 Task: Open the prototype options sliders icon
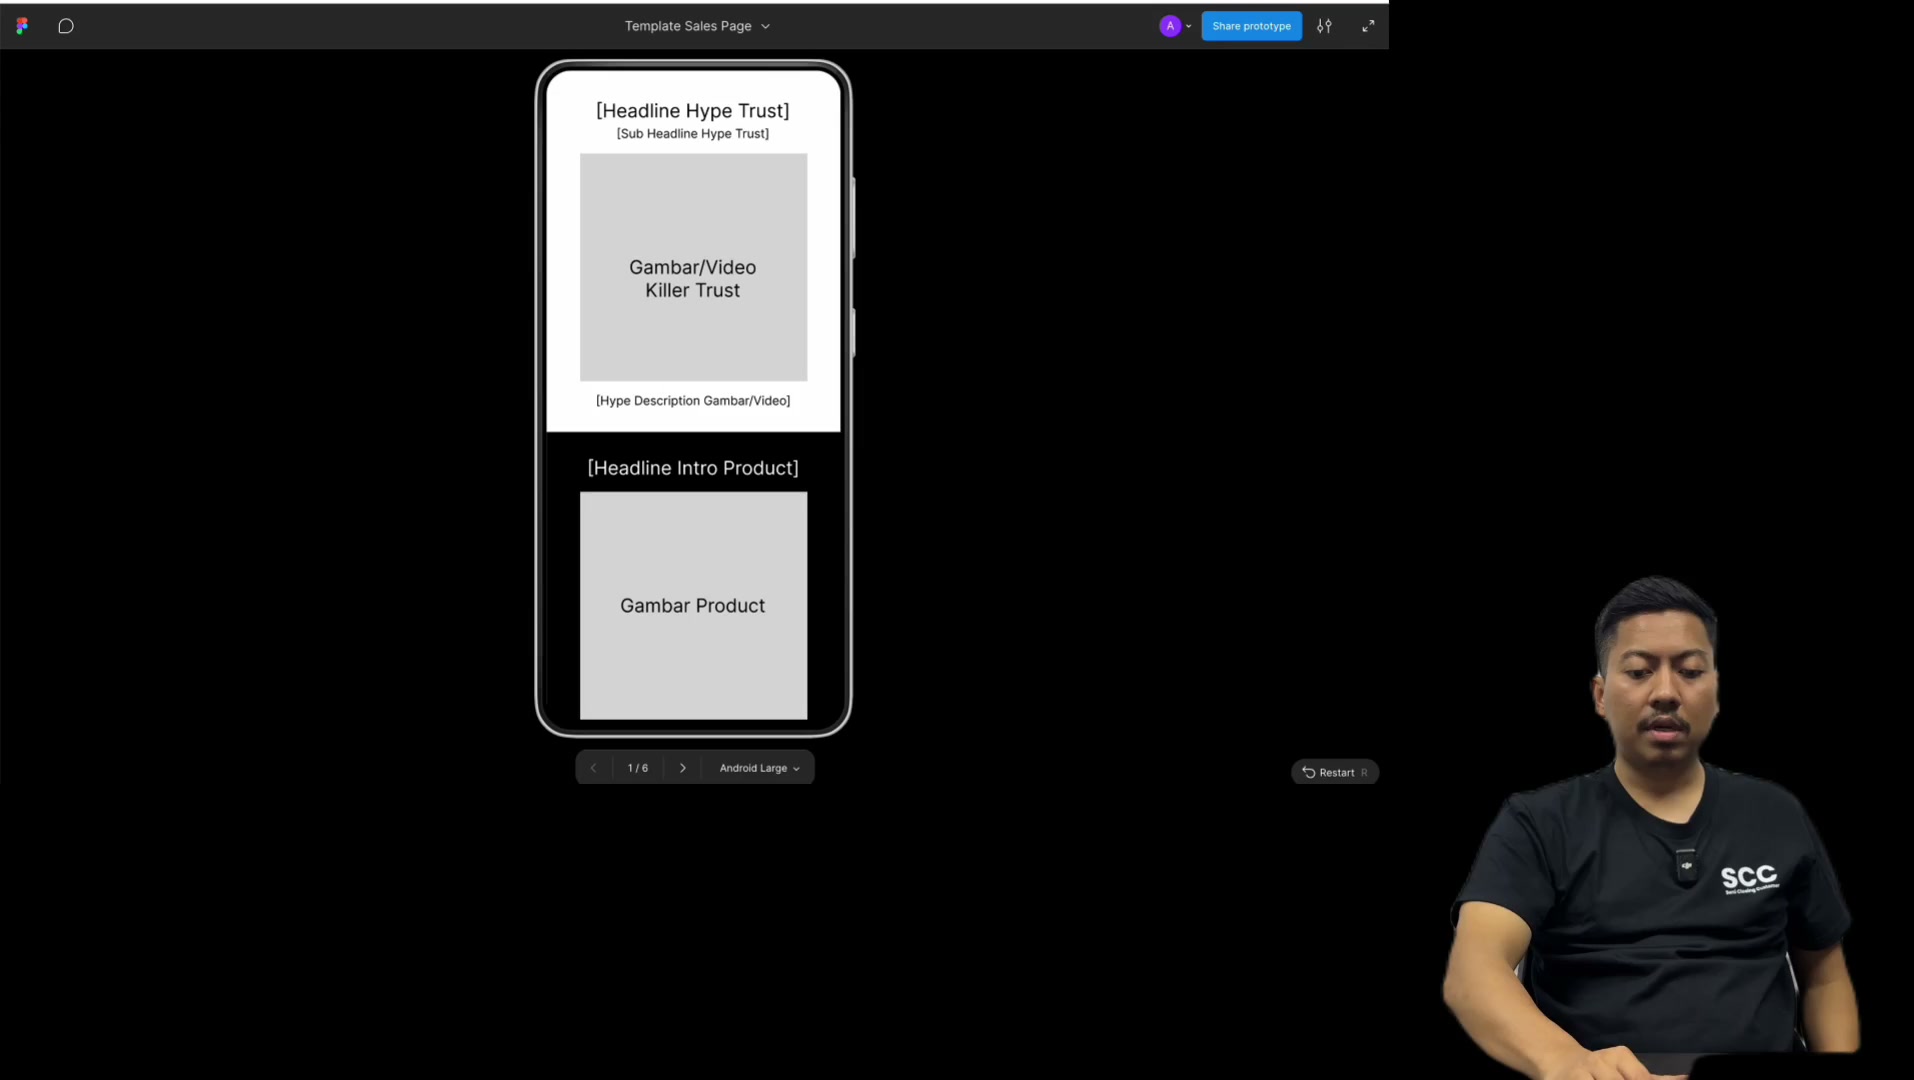[1324, 26]
